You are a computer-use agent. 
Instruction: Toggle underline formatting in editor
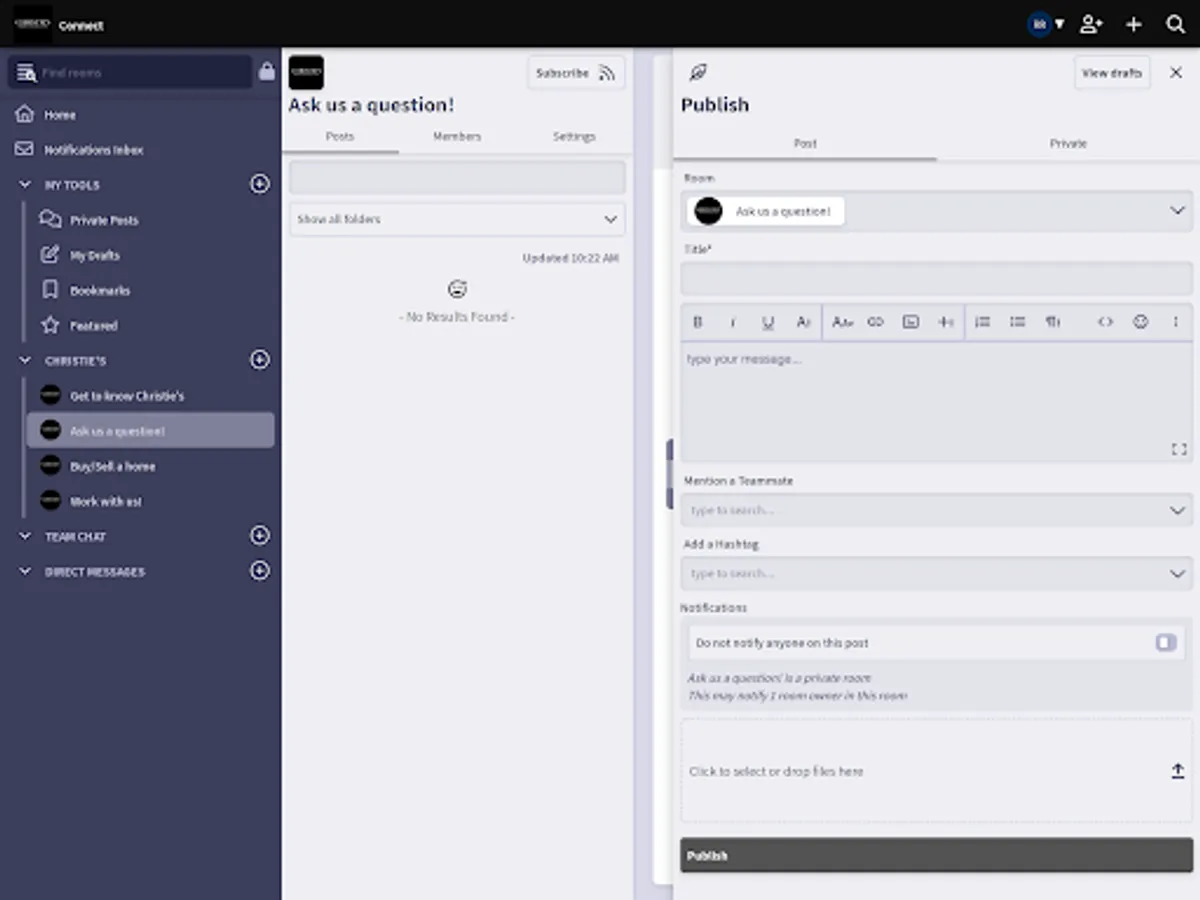768,322
